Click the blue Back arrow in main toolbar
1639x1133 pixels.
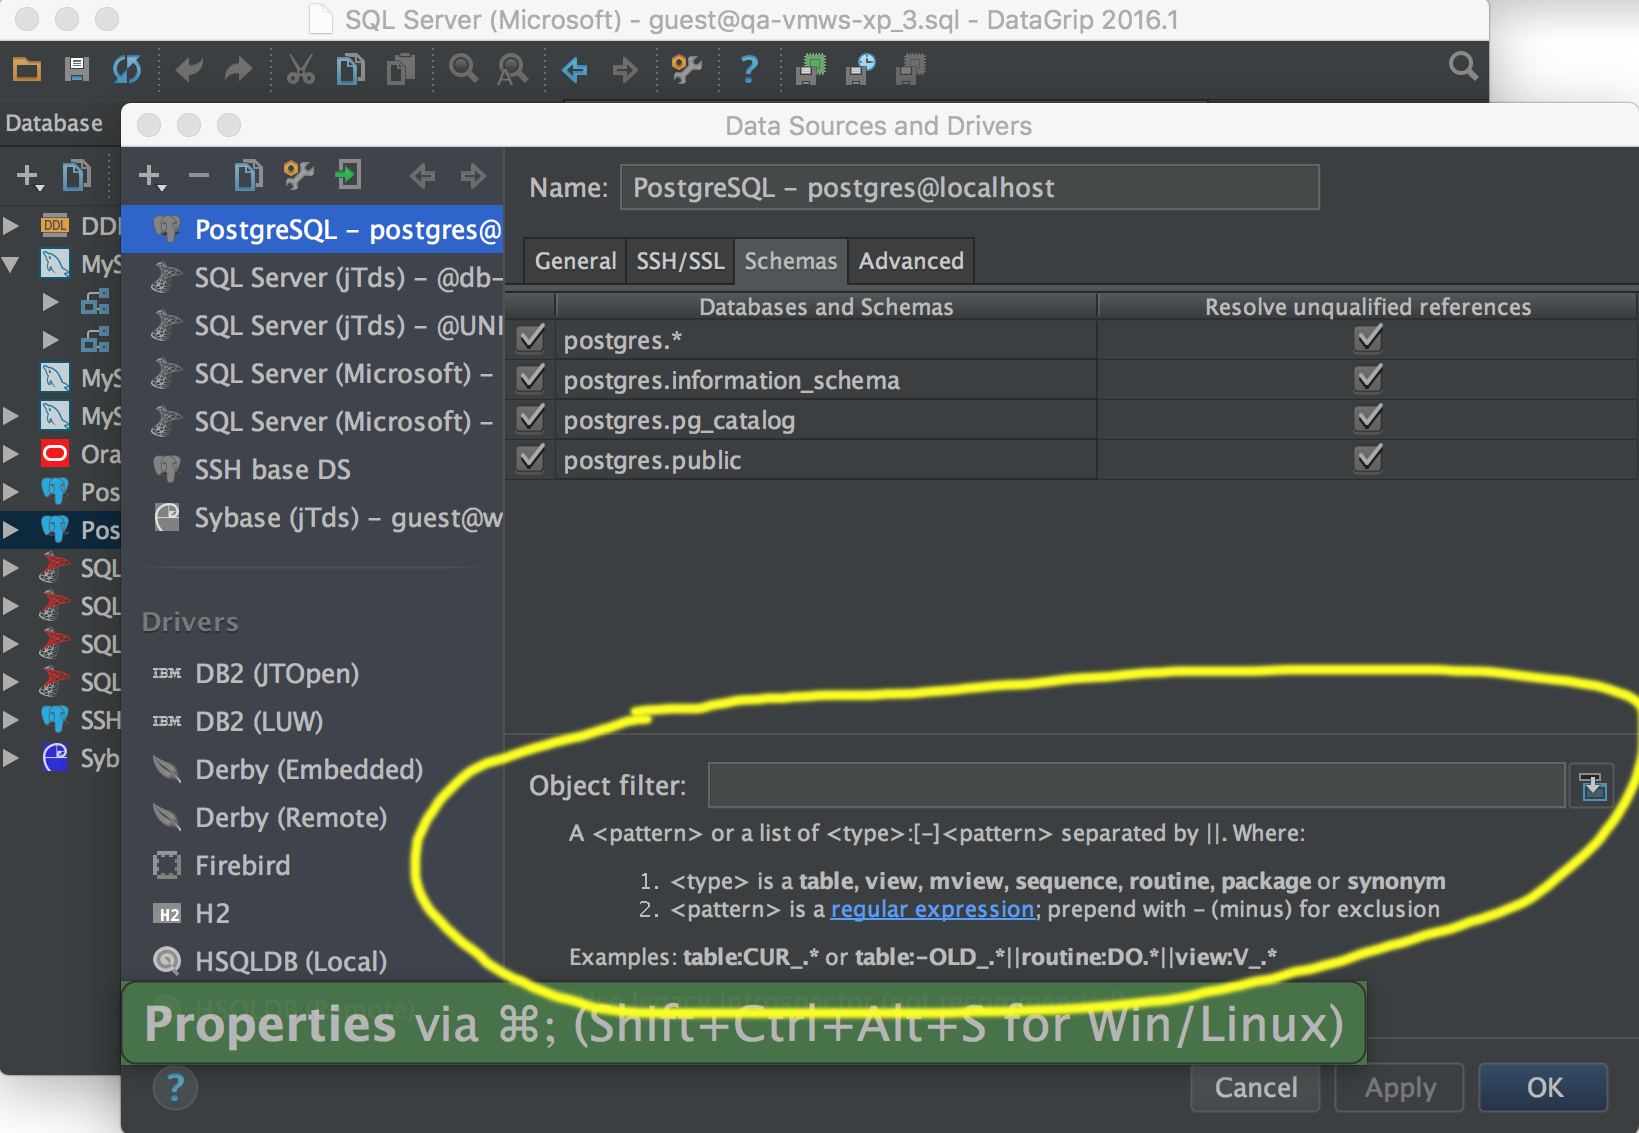(575, 69)
